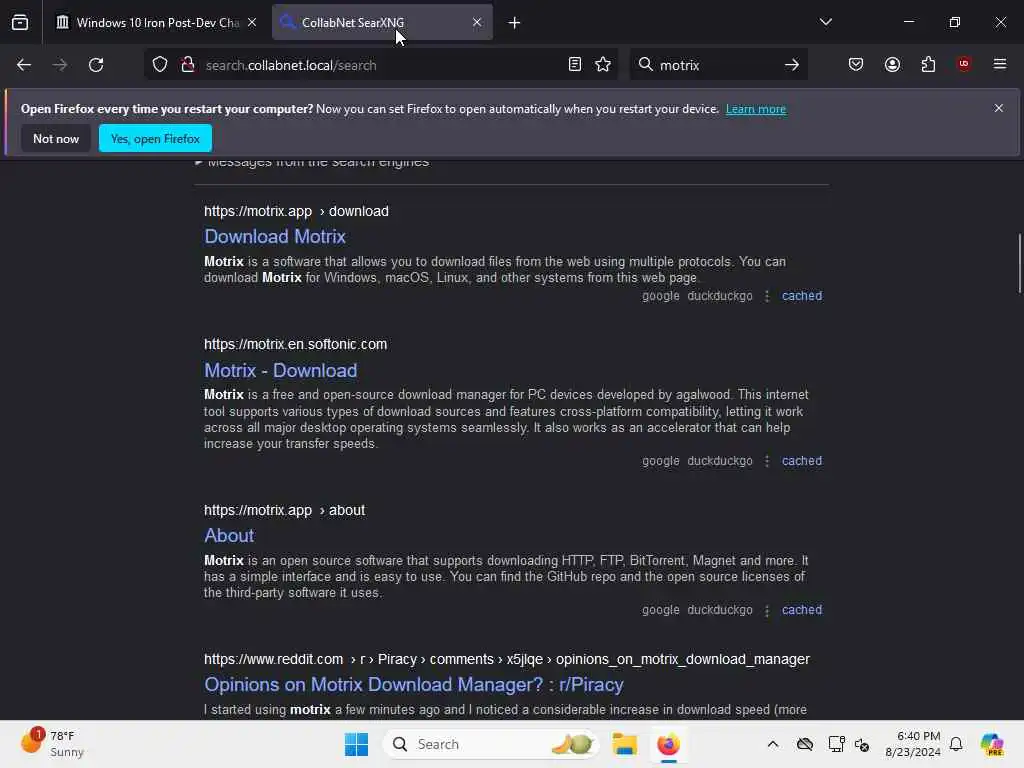Click muted volume tray icon
1024x768 pixels.
click(x=861, y=744)
